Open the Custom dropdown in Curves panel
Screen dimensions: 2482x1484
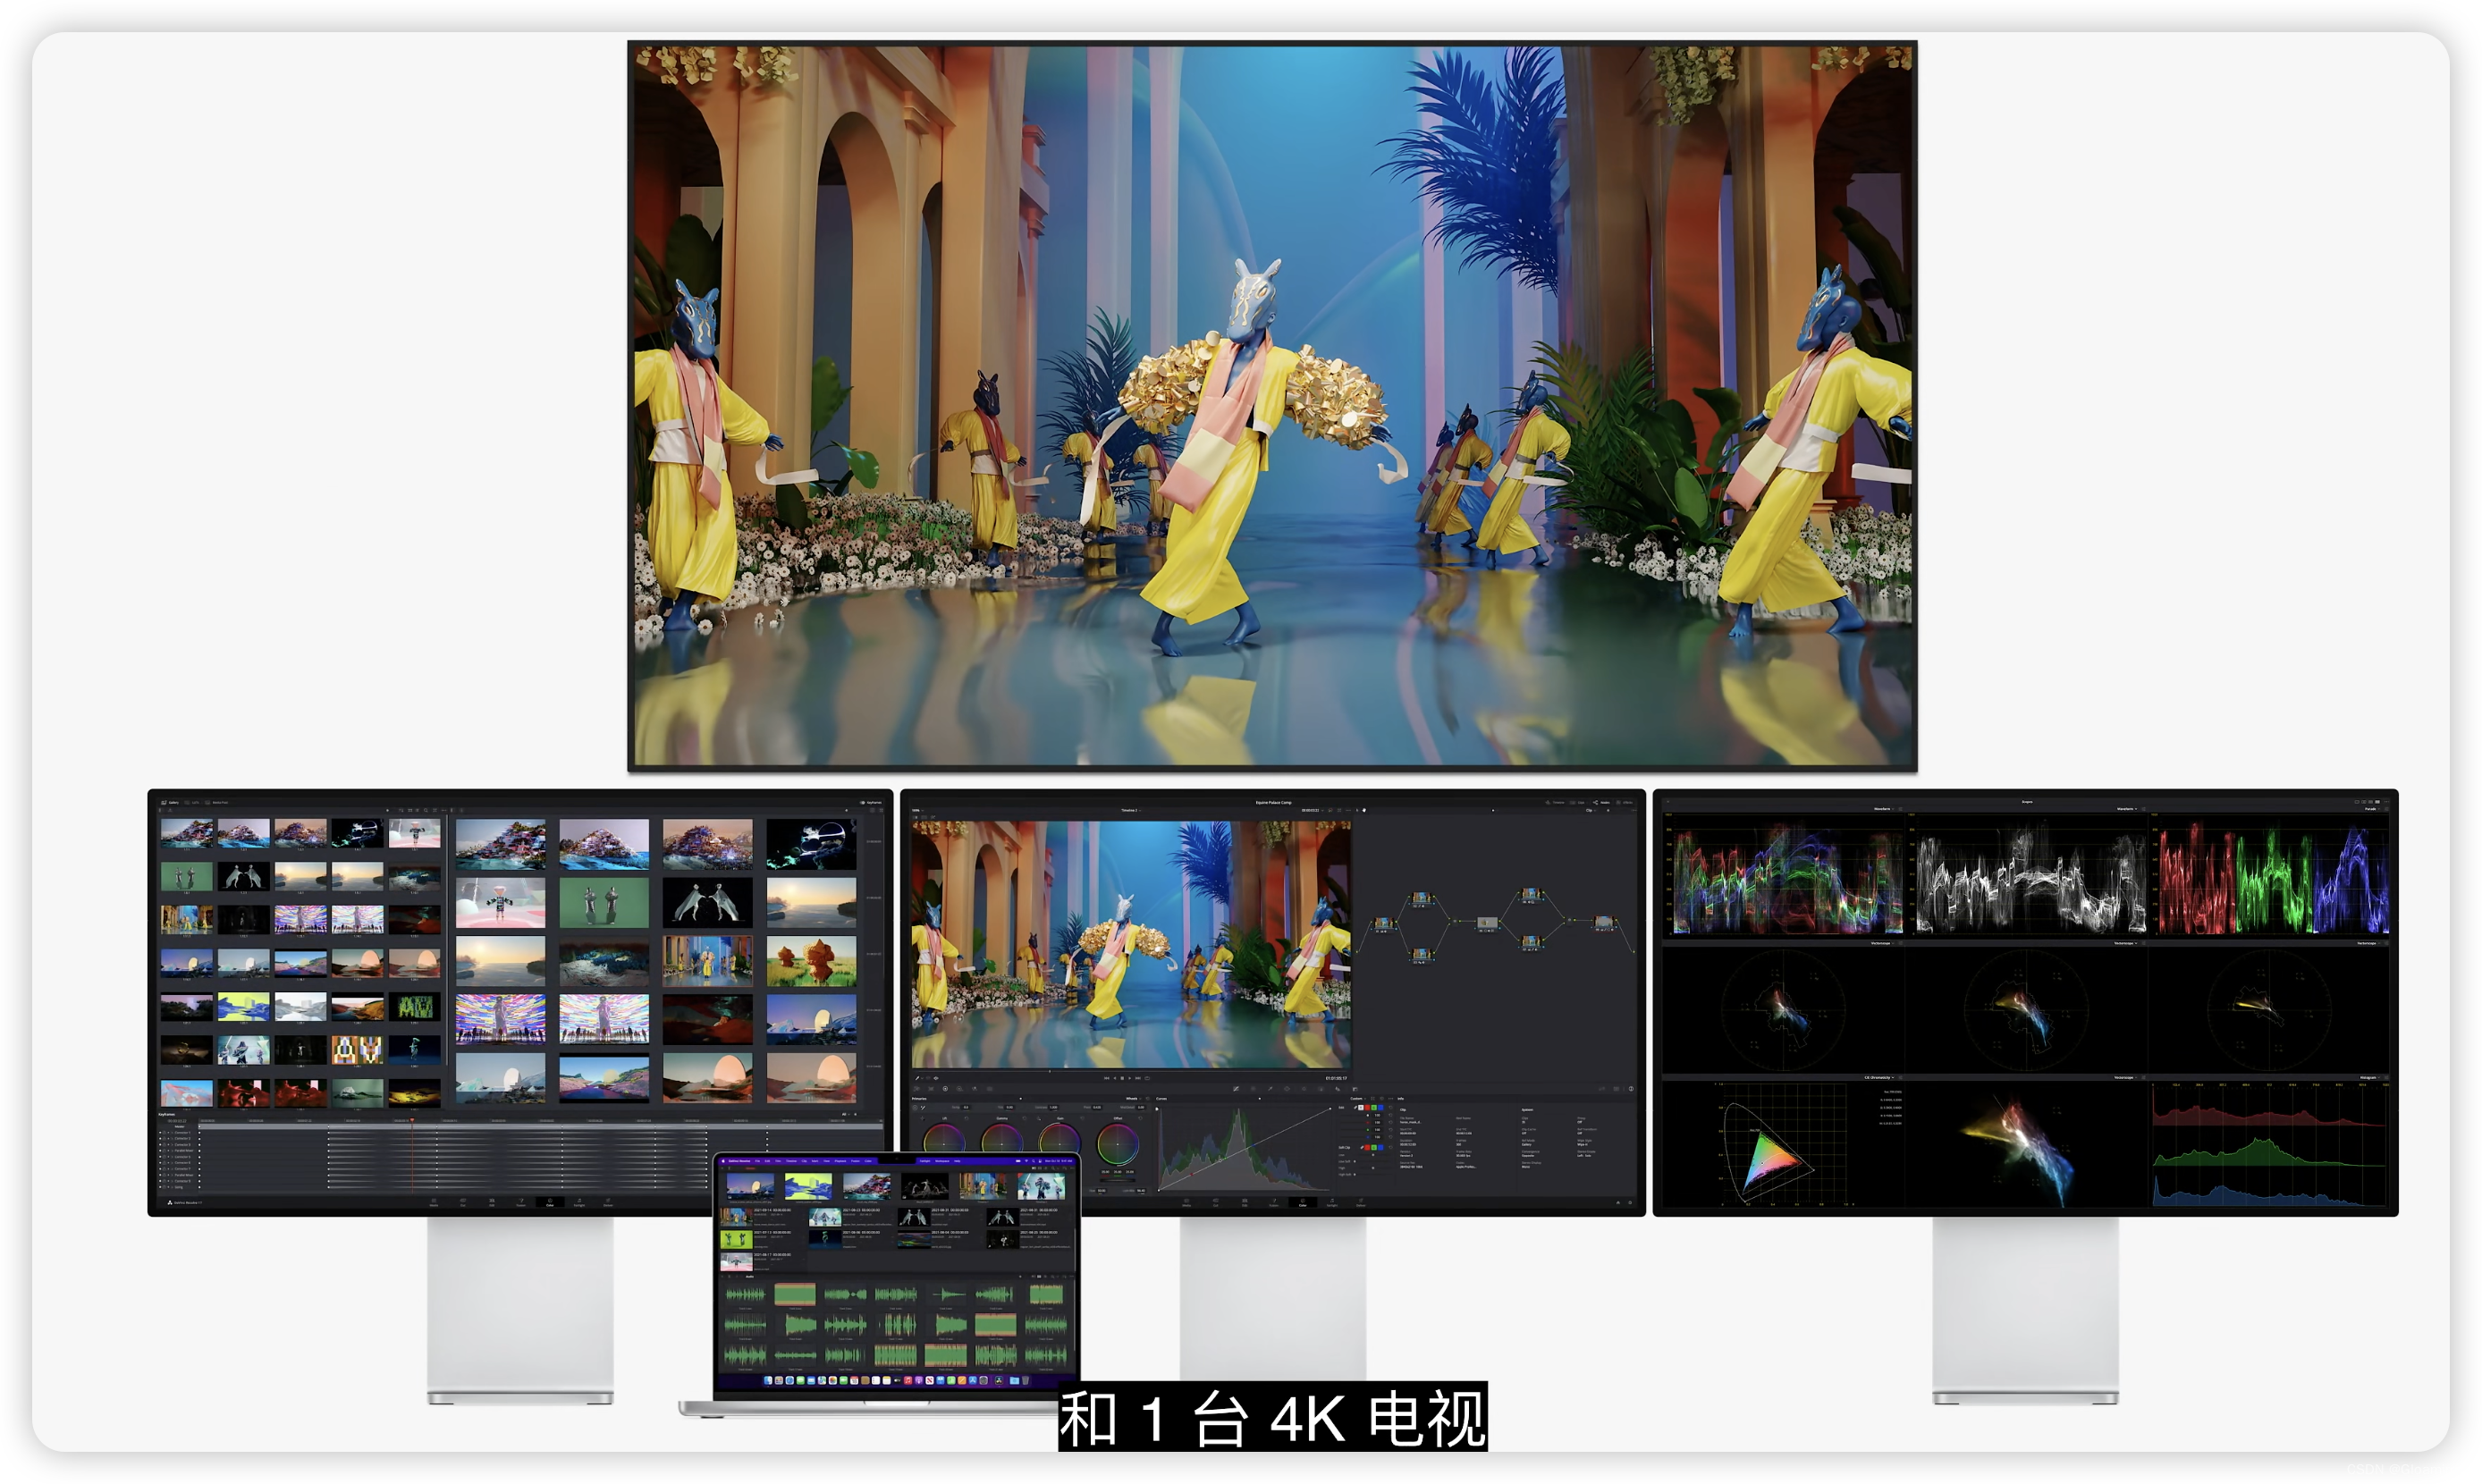(x=1358, y=1099)
